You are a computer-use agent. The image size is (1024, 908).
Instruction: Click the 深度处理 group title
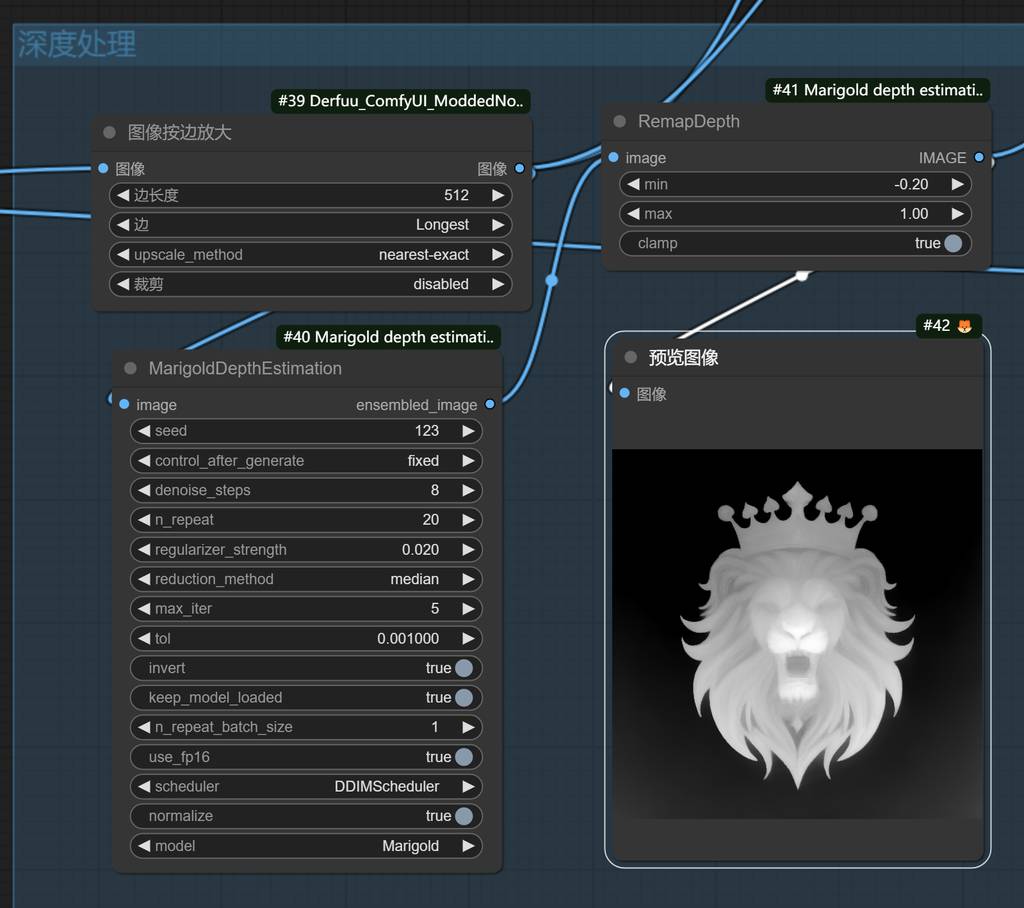[77, 44]
